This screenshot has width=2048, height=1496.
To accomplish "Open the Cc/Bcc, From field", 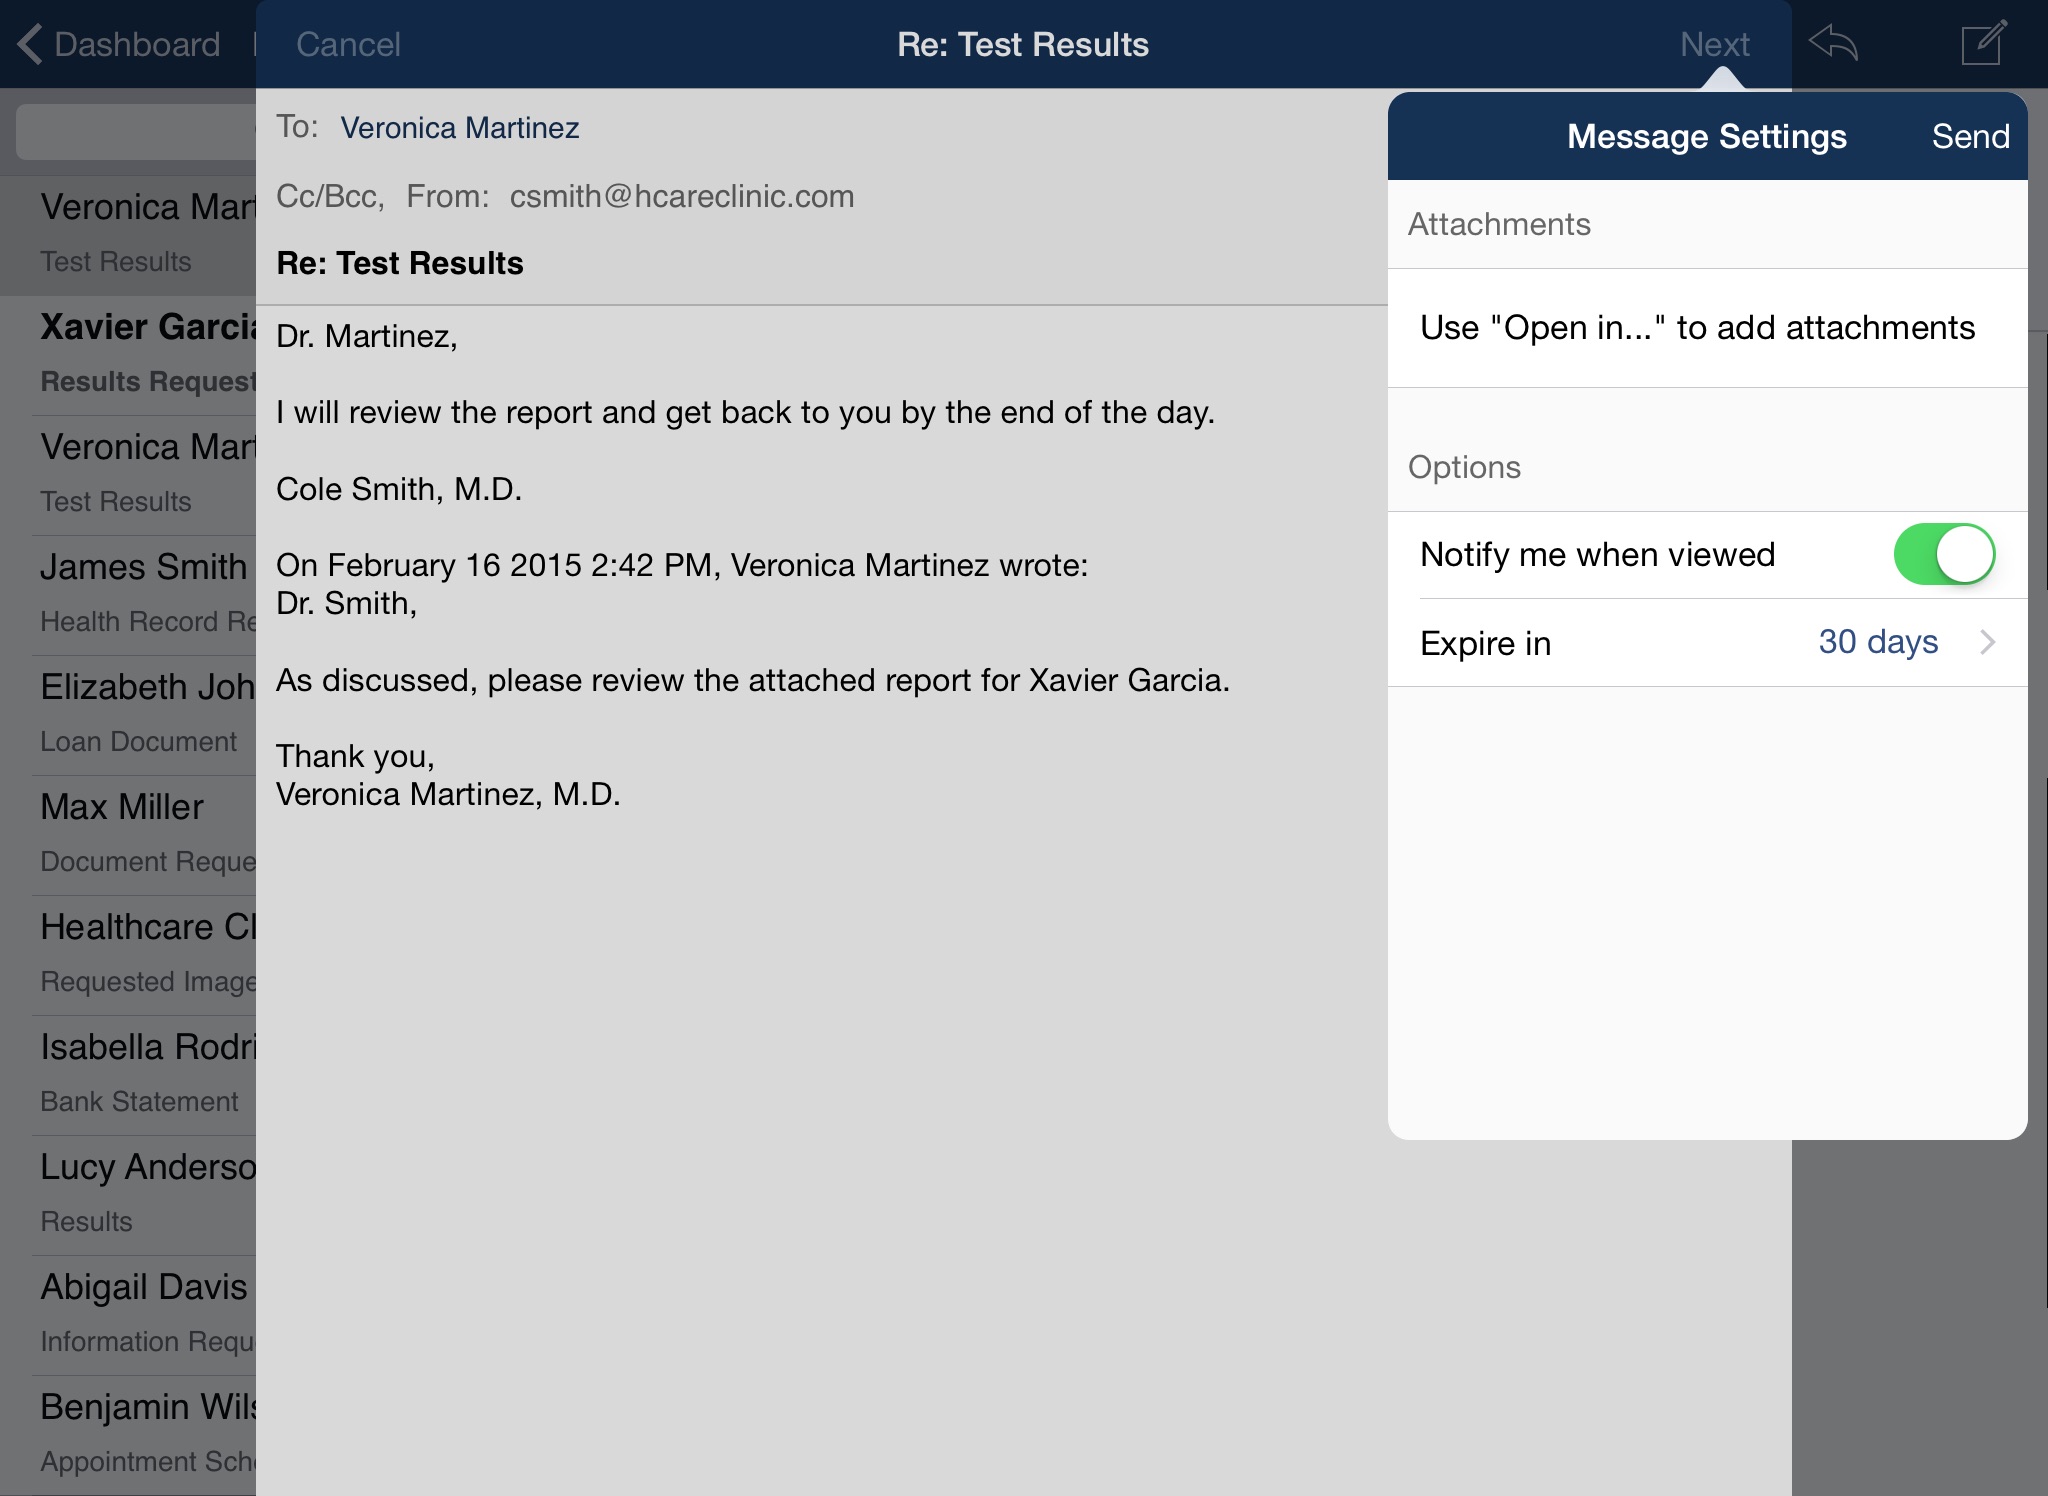I will tap(565, 196).
